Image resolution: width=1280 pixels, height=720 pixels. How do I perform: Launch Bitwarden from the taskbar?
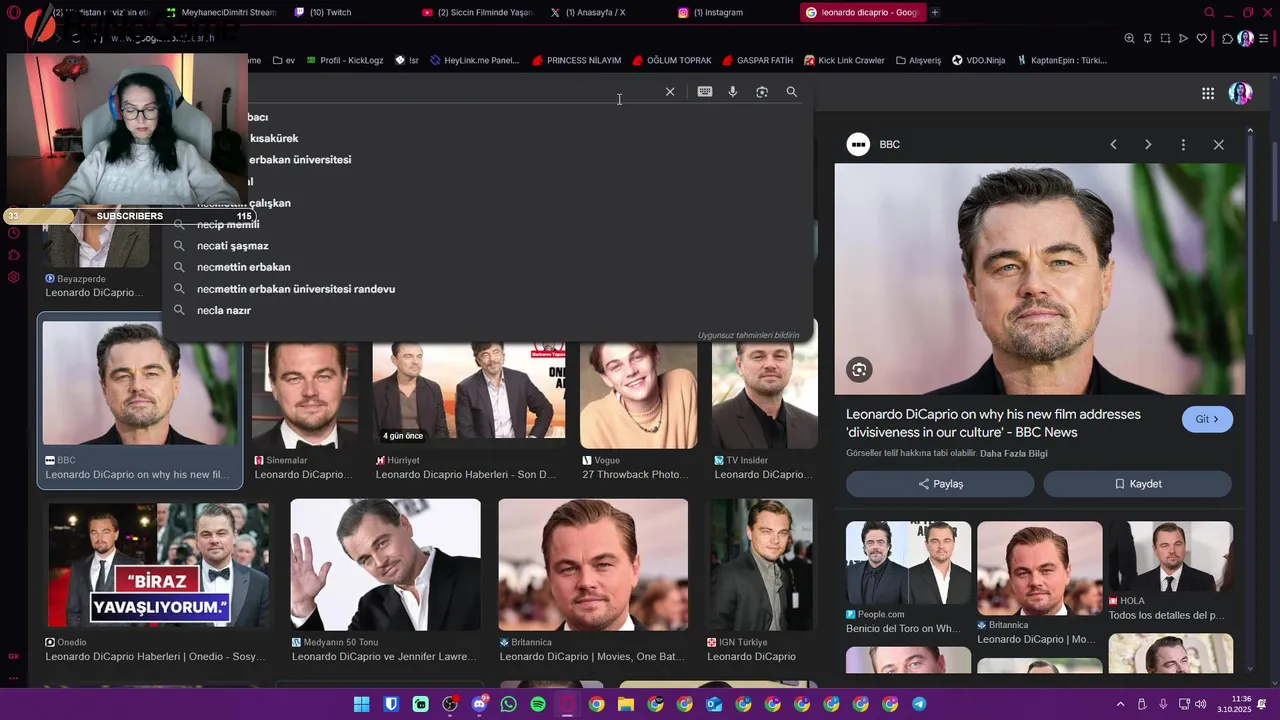(391, 704)
